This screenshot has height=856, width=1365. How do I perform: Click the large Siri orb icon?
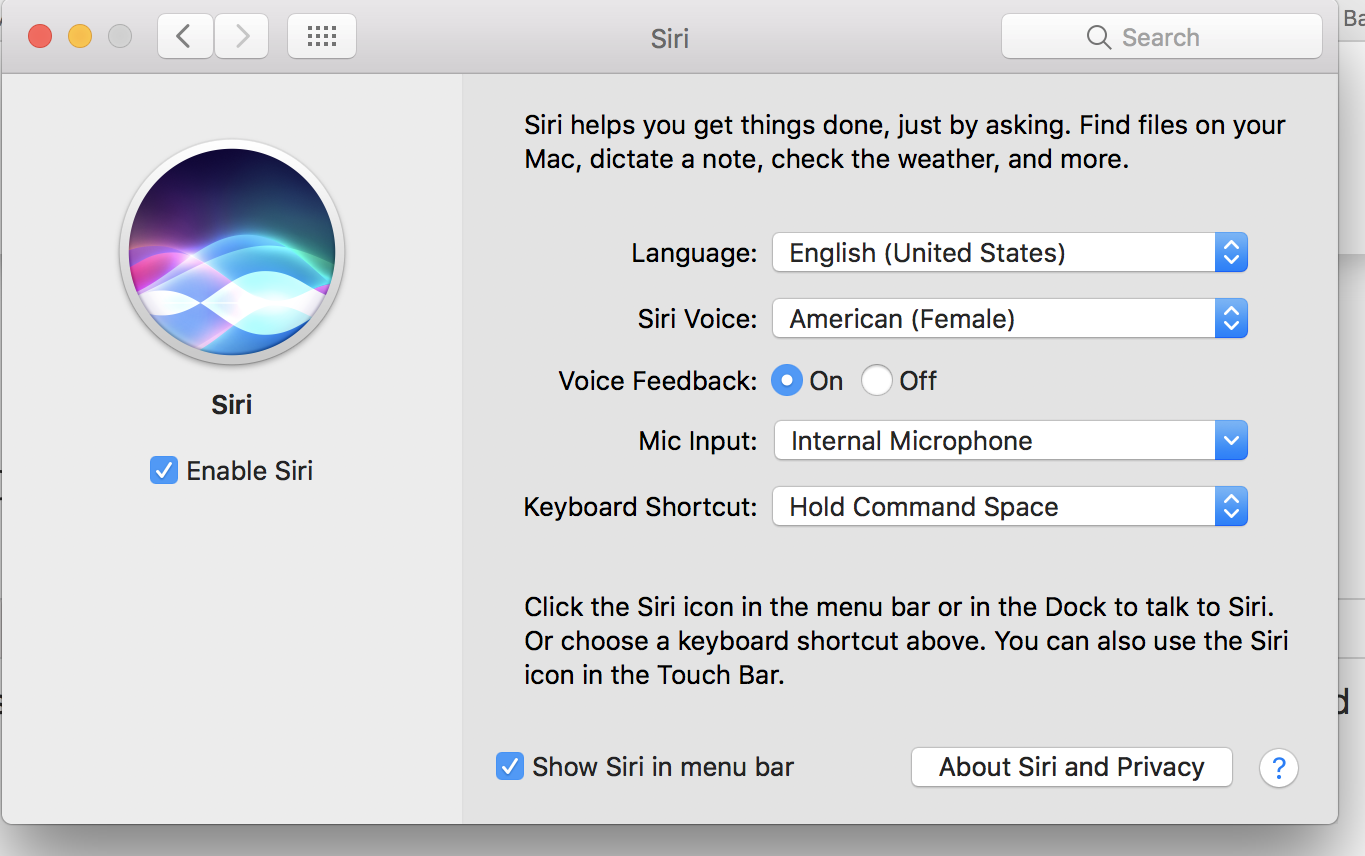pos(232,251)
